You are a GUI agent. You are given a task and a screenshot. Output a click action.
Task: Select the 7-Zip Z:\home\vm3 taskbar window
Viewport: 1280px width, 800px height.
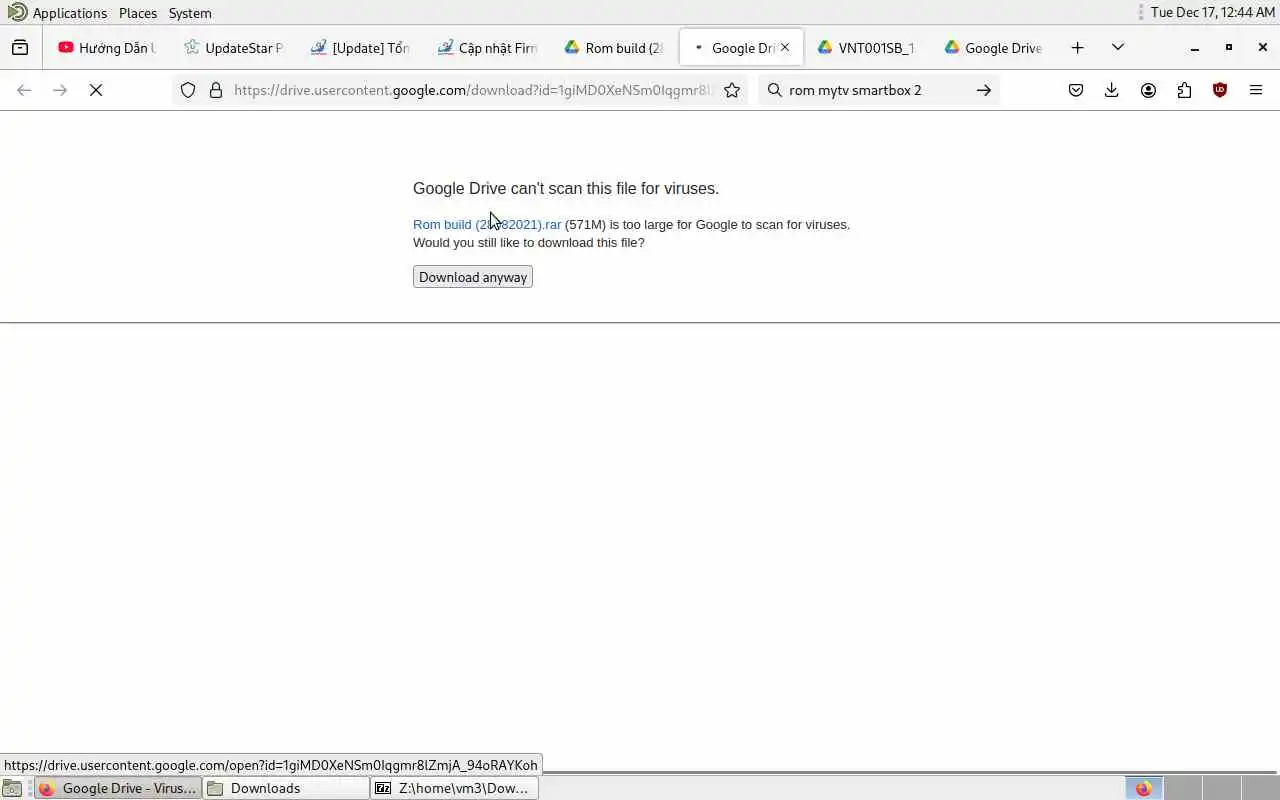(455, 788)
